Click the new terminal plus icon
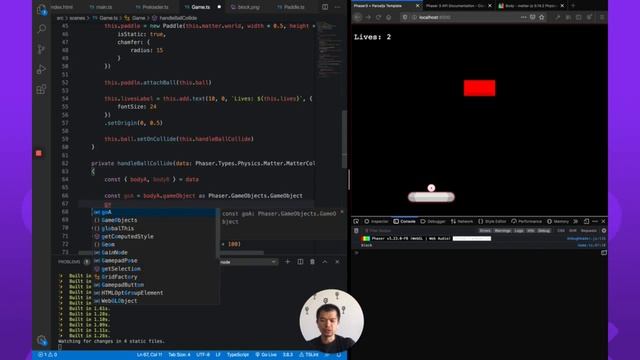 287,262
